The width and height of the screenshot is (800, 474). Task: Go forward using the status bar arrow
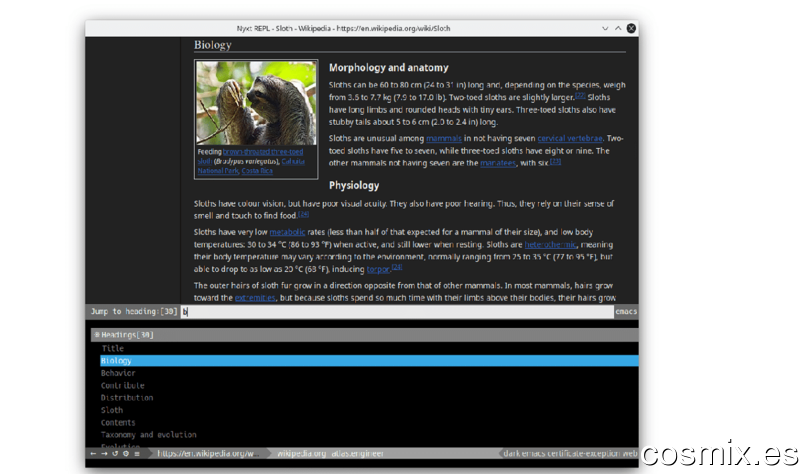pyautogui.click(x=104, y=453)
